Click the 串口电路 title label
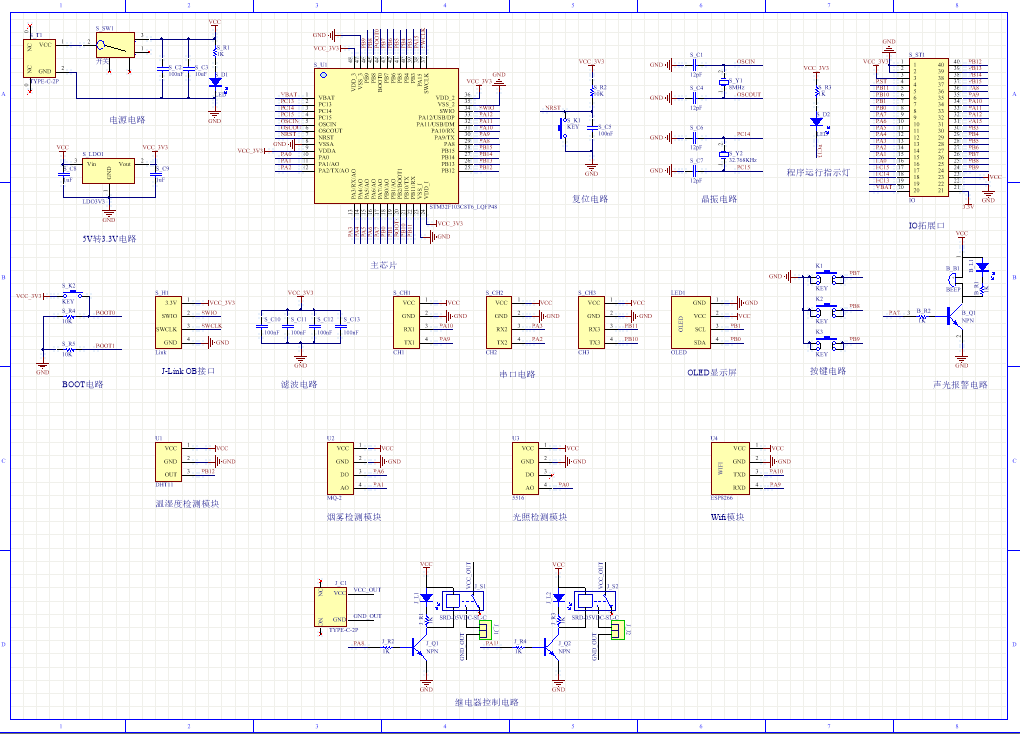The width and height of the screenshot is (1020, 734). pos(517,374)
